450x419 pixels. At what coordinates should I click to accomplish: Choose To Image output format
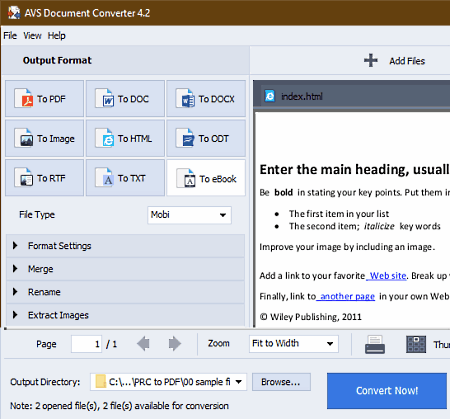click(44, 138)
